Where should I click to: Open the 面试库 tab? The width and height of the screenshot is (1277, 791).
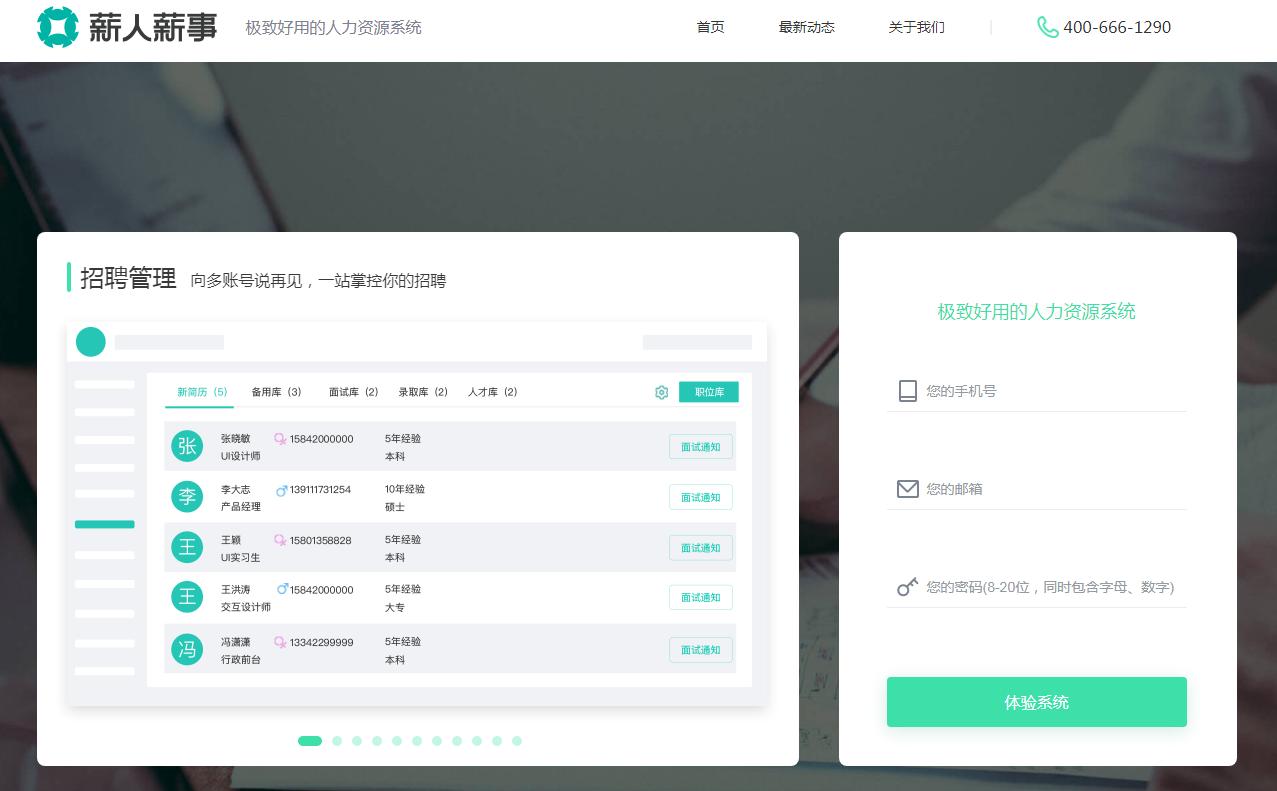click(x=353, y=392)
